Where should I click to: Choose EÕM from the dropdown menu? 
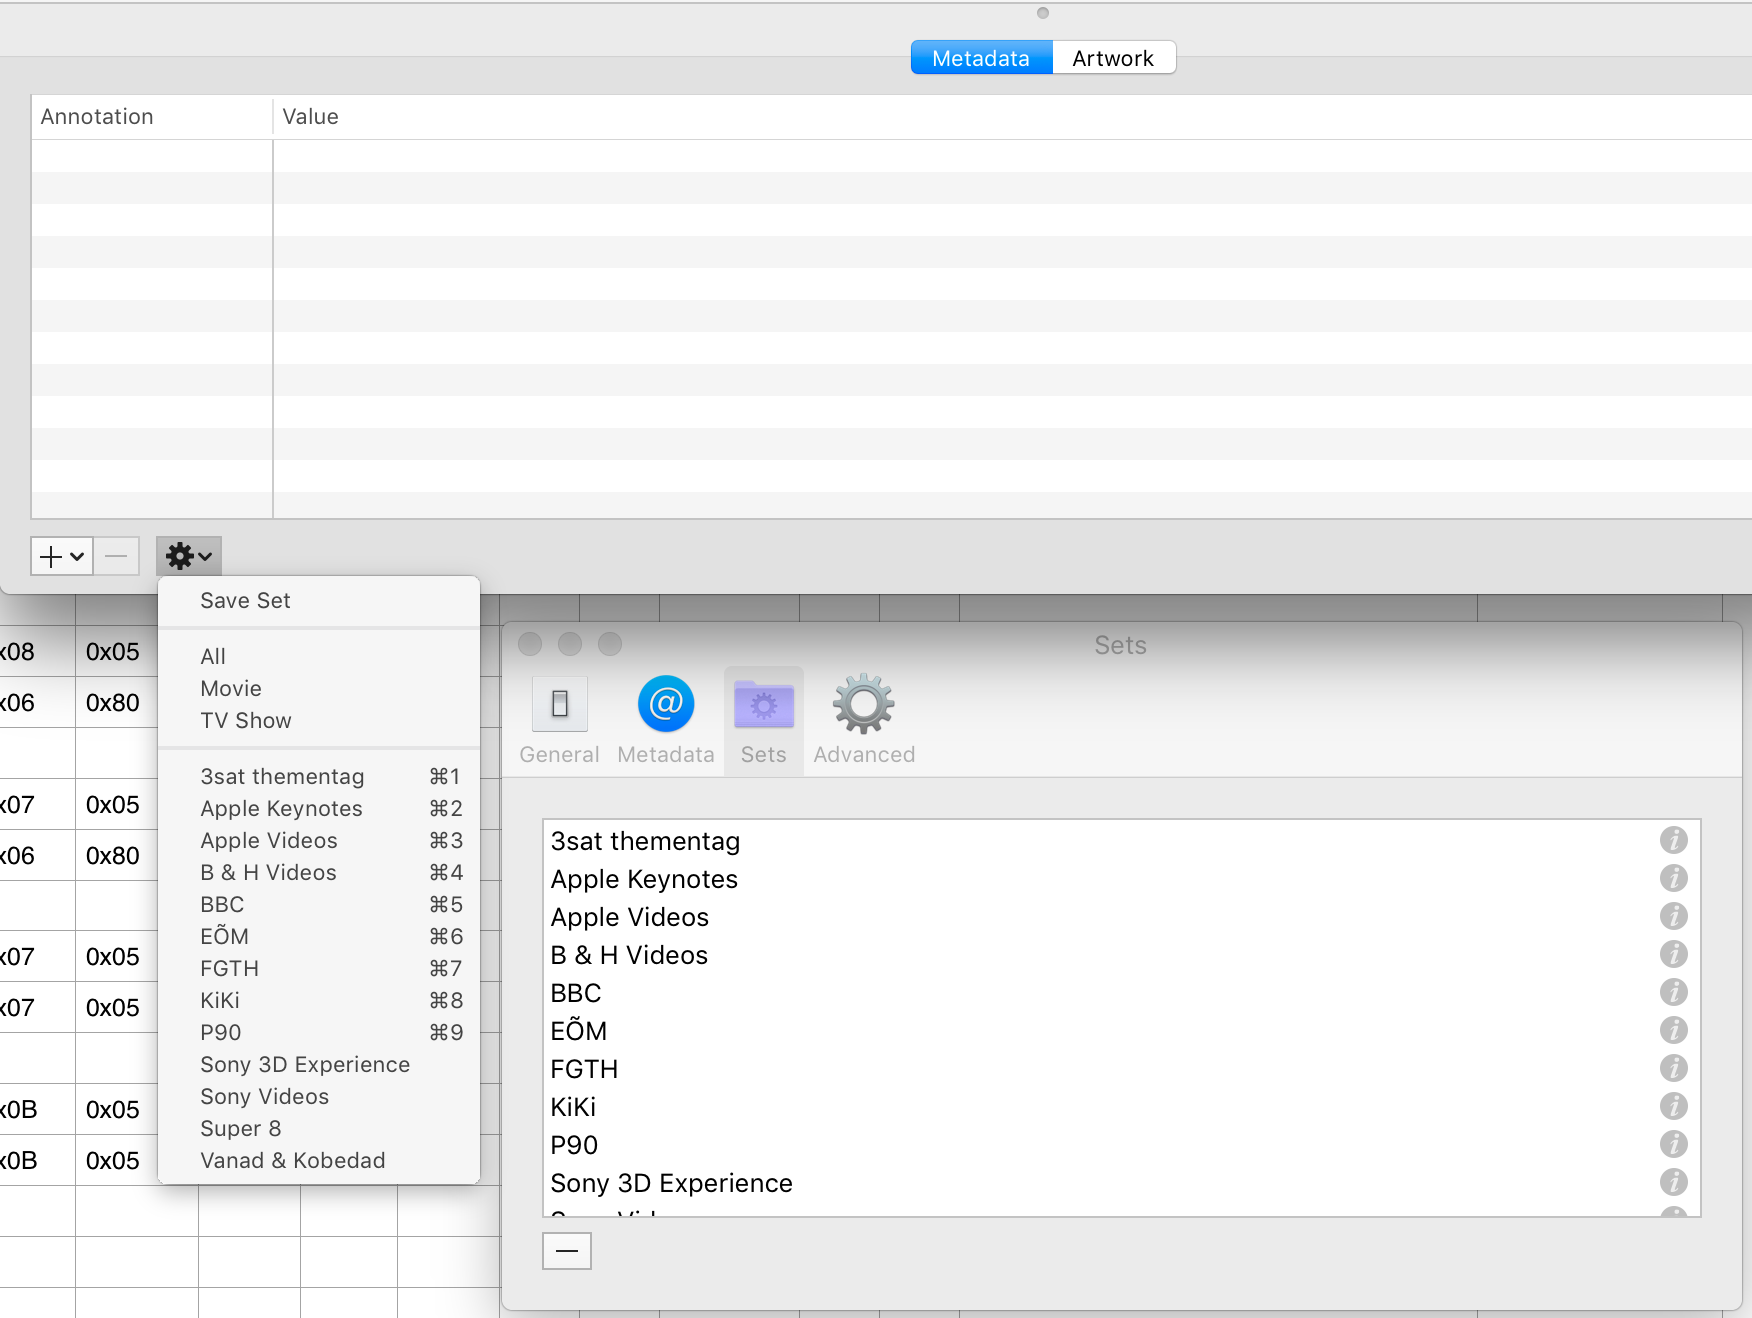[x=319, y=937]
